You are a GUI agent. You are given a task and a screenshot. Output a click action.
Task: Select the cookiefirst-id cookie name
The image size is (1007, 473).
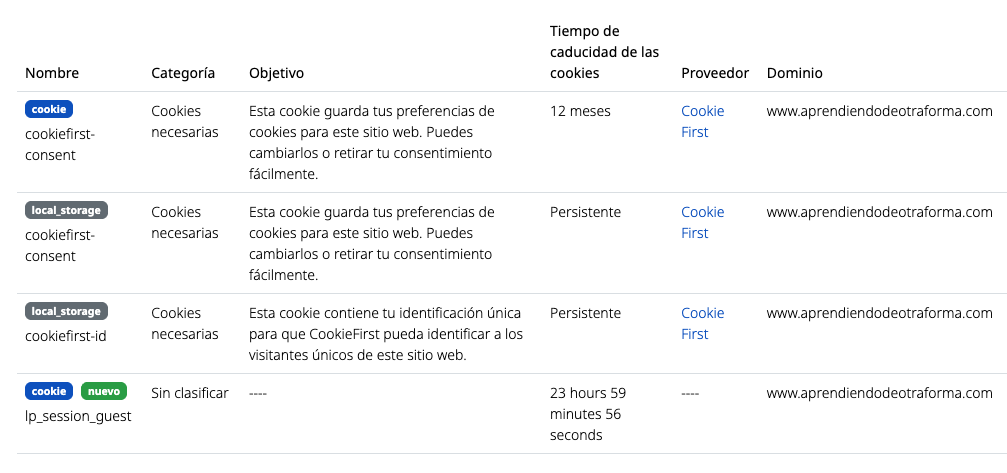pos(66,335)
